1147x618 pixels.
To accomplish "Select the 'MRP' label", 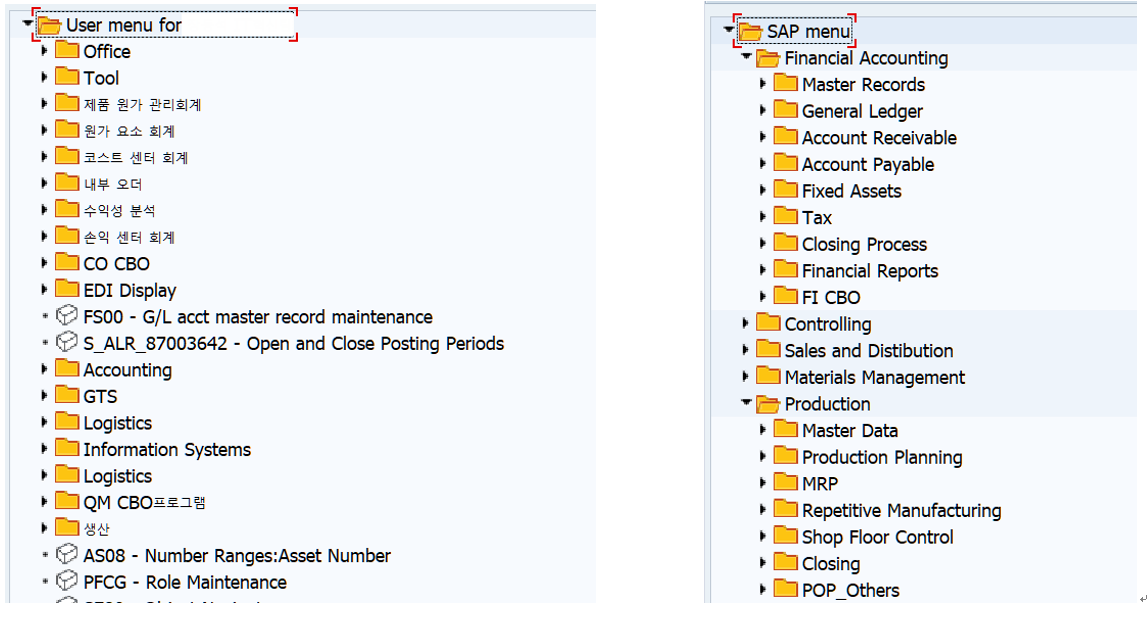I will (819, 483).
